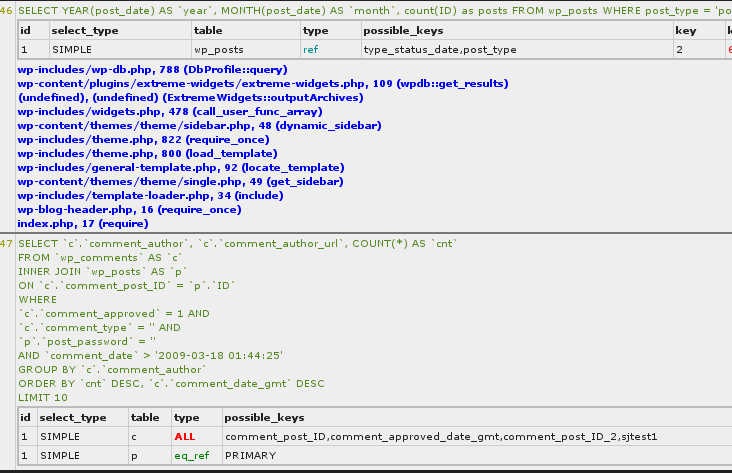This screenshot has height=473, width=732.
Task: Click the ORDER BY `cnt` DESC line
Action: point(171,383)
